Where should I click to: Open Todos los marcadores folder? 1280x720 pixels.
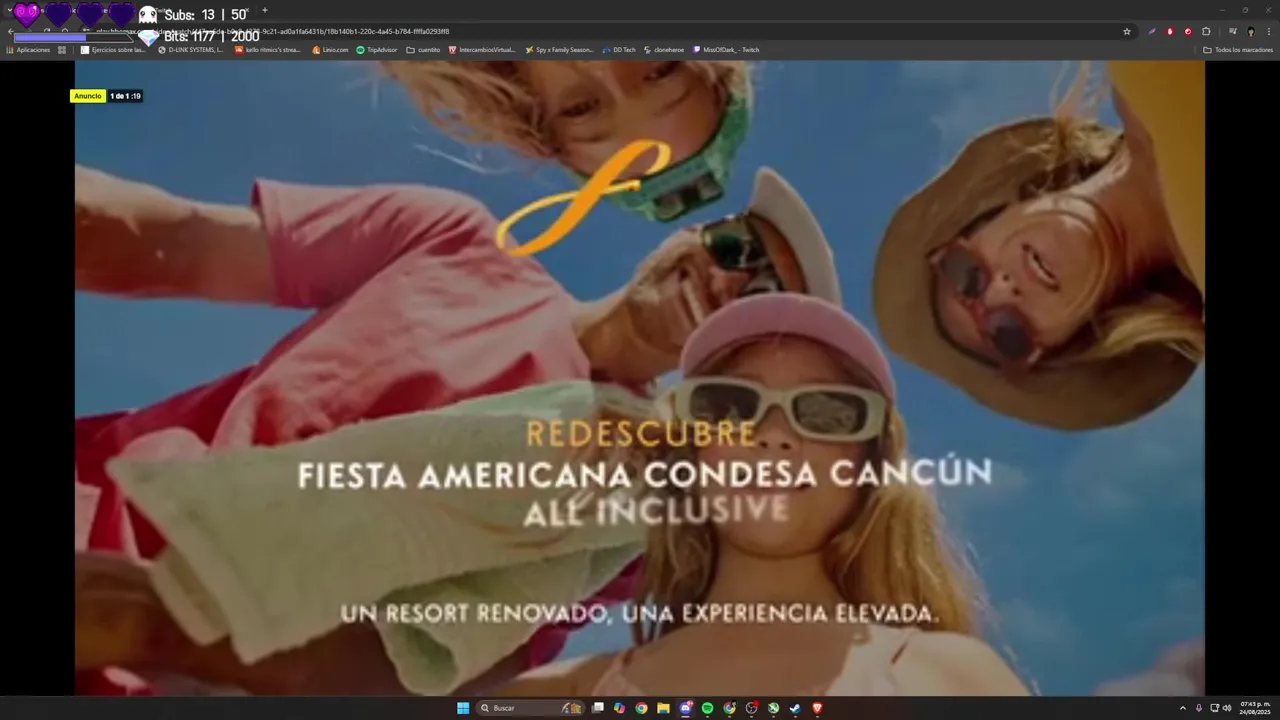pyautogui.click(x=1238, y=49)
